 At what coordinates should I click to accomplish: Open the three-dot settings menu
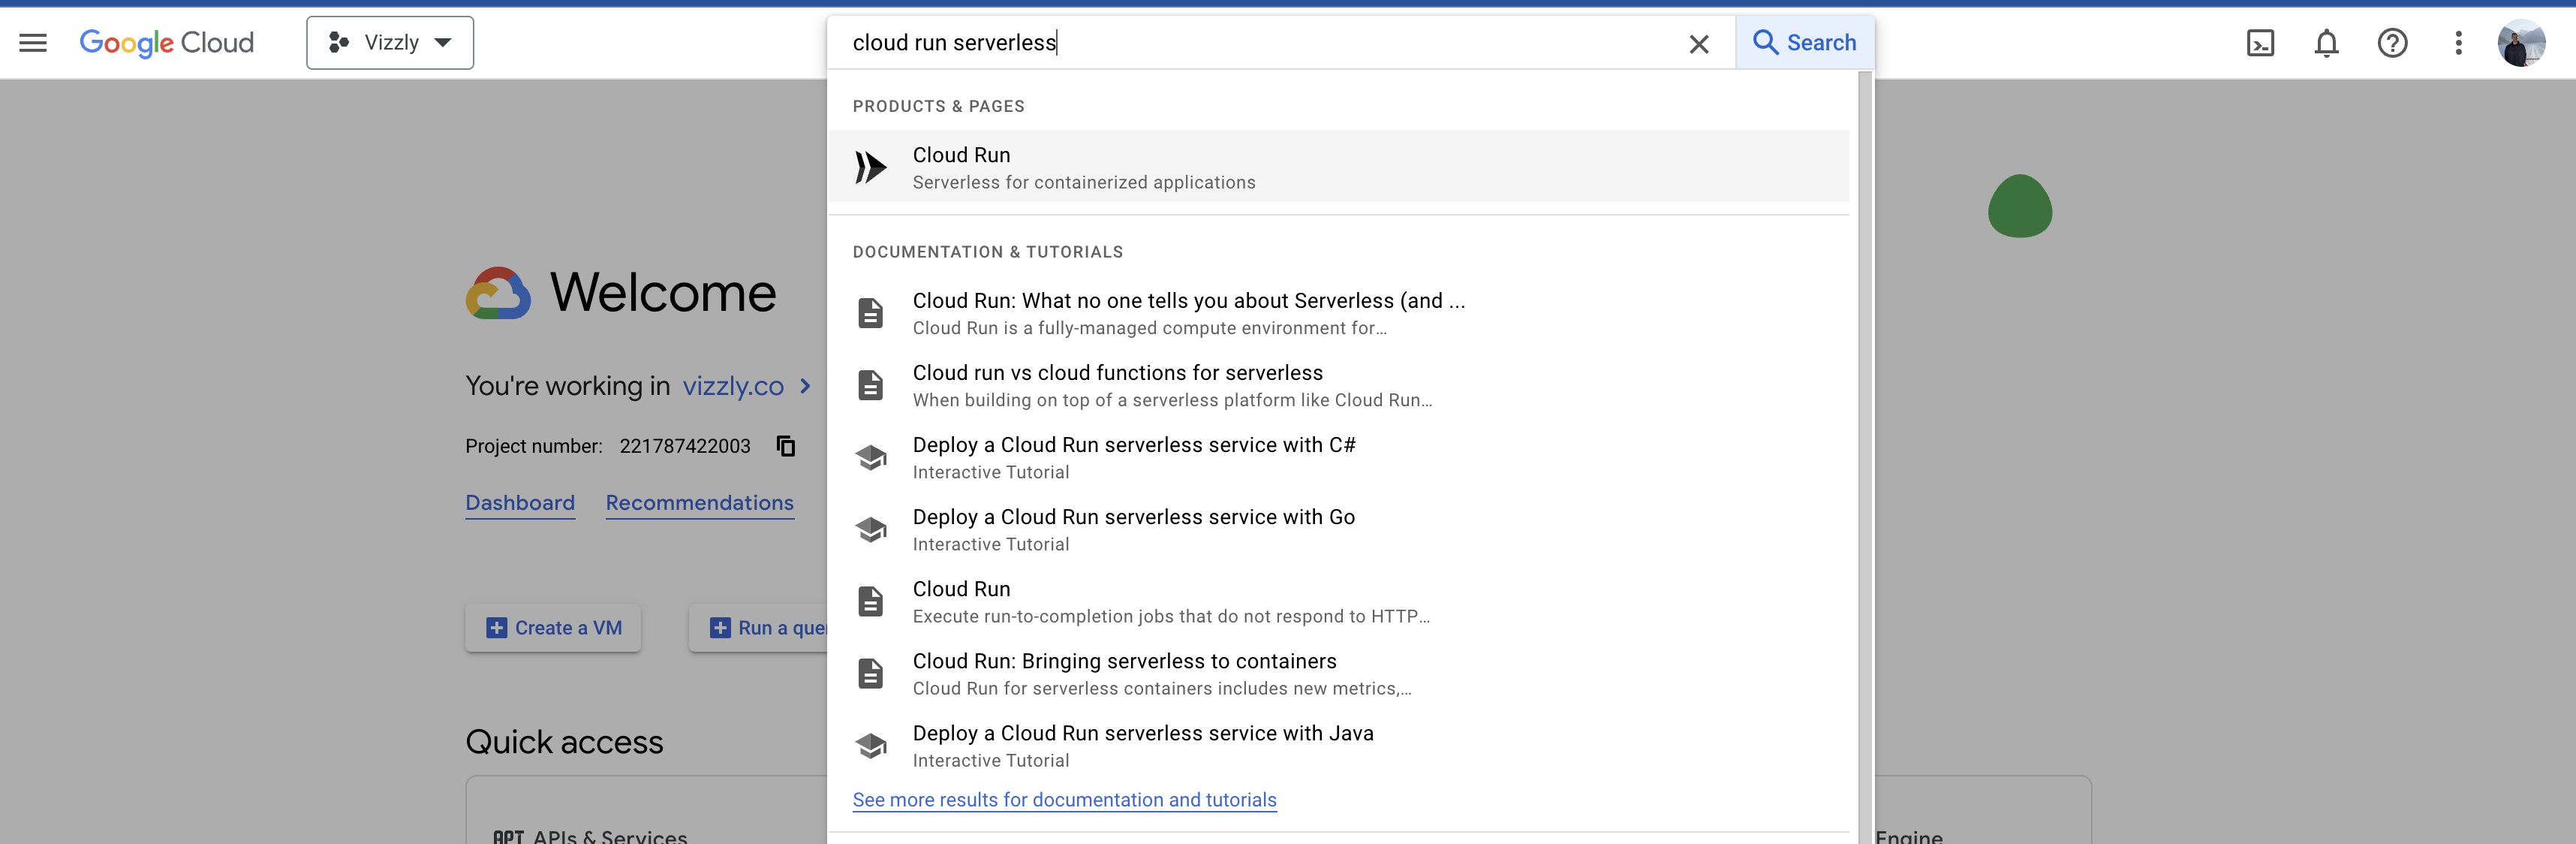pyautogui.click(x=2458, y=43)
